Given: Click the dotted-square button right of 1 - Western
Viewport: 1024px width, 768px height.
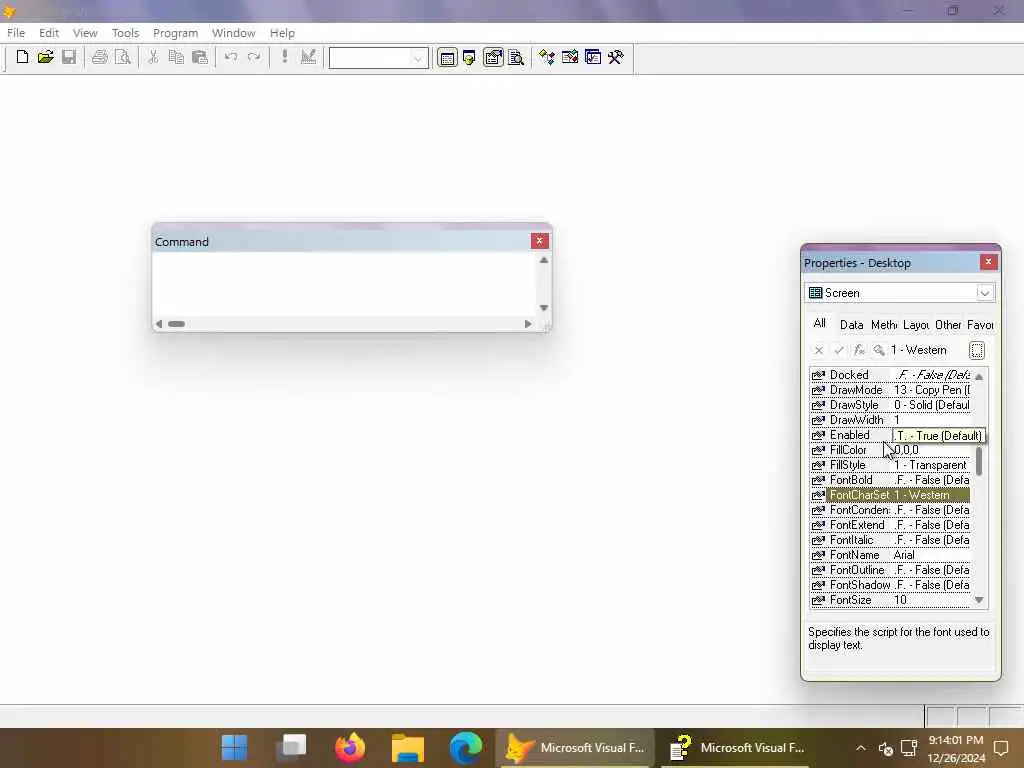Looking at the screenshot, I should pyautogui.click(x=977, y=351).
